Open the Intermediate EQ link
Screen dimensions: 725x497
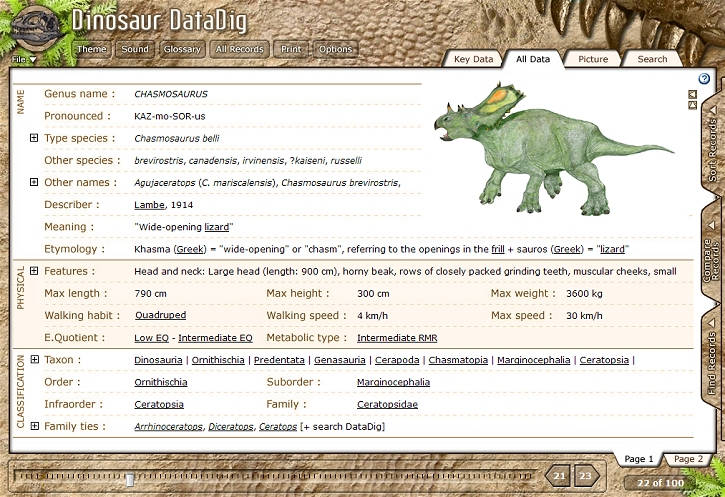pos(215,338)
